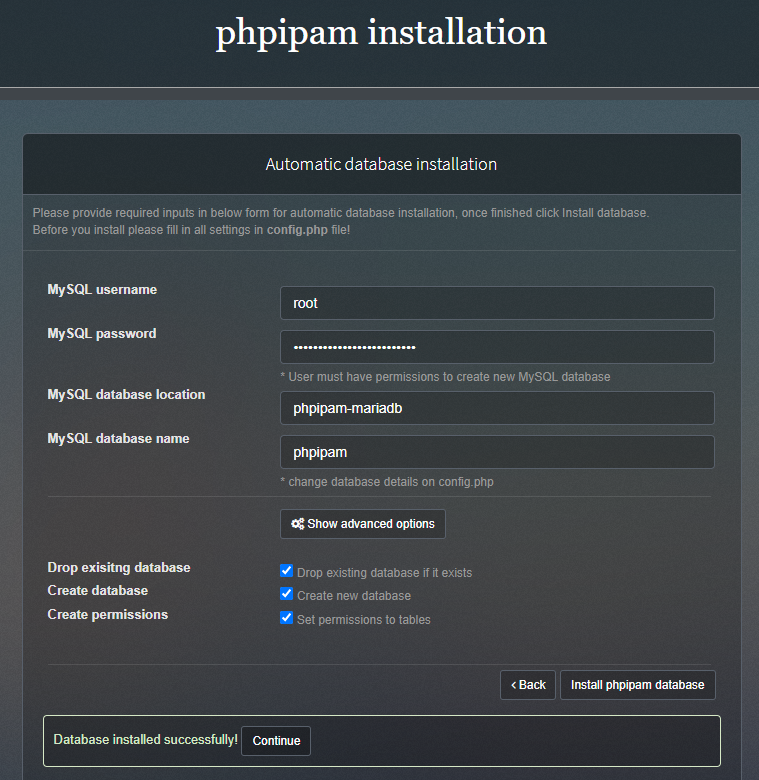Image resolution: width=759 pixels, height=780 pixels.
Task: Disable Set permissions to tables checkbox
Action: pyautogui.click(x=286, y=617)
